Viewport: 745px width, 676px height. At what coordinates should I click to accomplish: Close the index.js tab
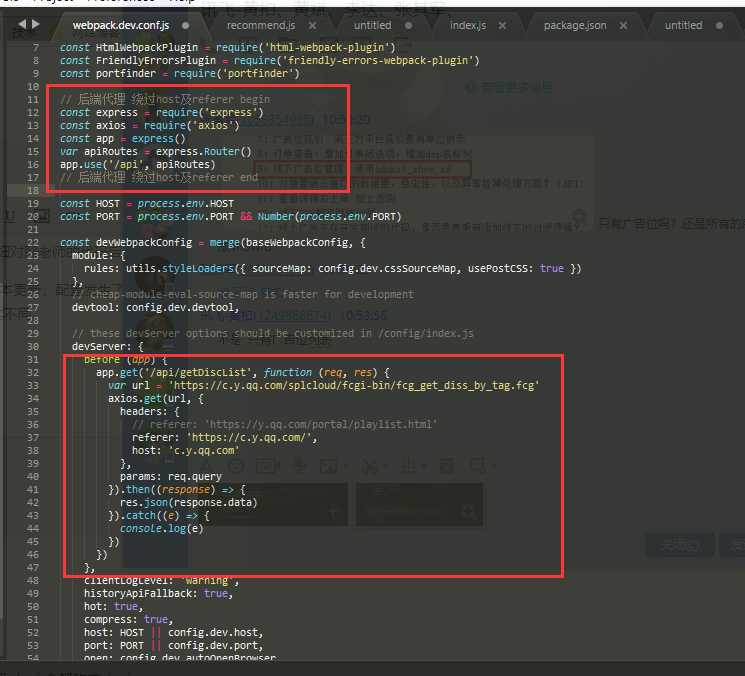502,25
